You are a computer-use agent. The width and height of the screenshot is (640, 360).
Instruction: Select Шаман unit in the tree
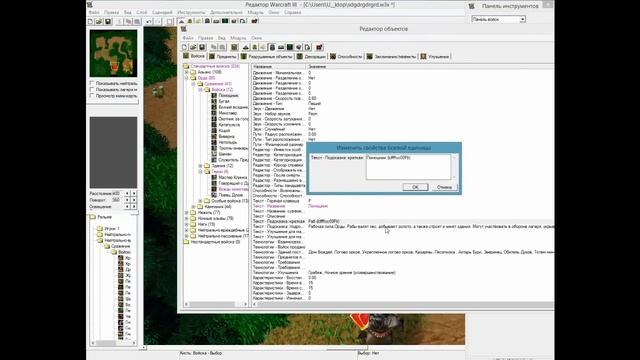click(225, 154)
